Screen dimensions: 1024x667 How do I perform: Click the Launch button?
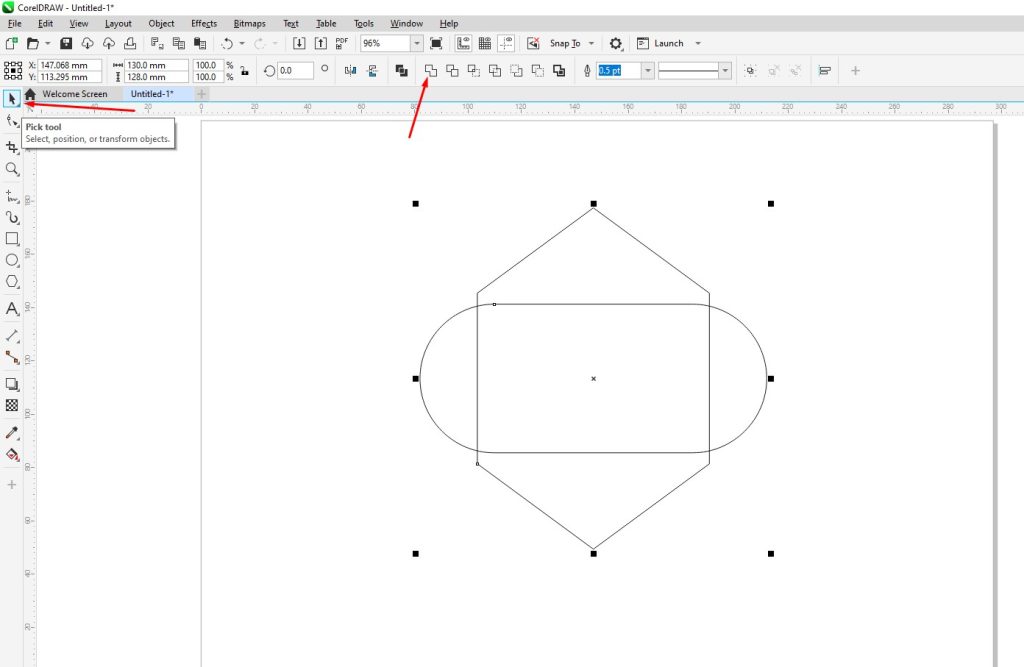tap(668, 44)
